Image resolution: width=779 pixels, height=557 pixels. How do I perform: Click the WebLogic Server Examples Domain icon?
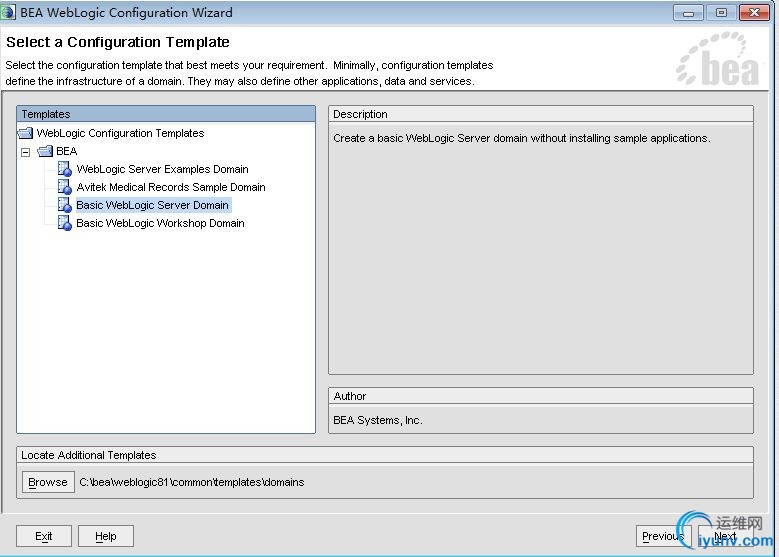click(x=65, y=169)
